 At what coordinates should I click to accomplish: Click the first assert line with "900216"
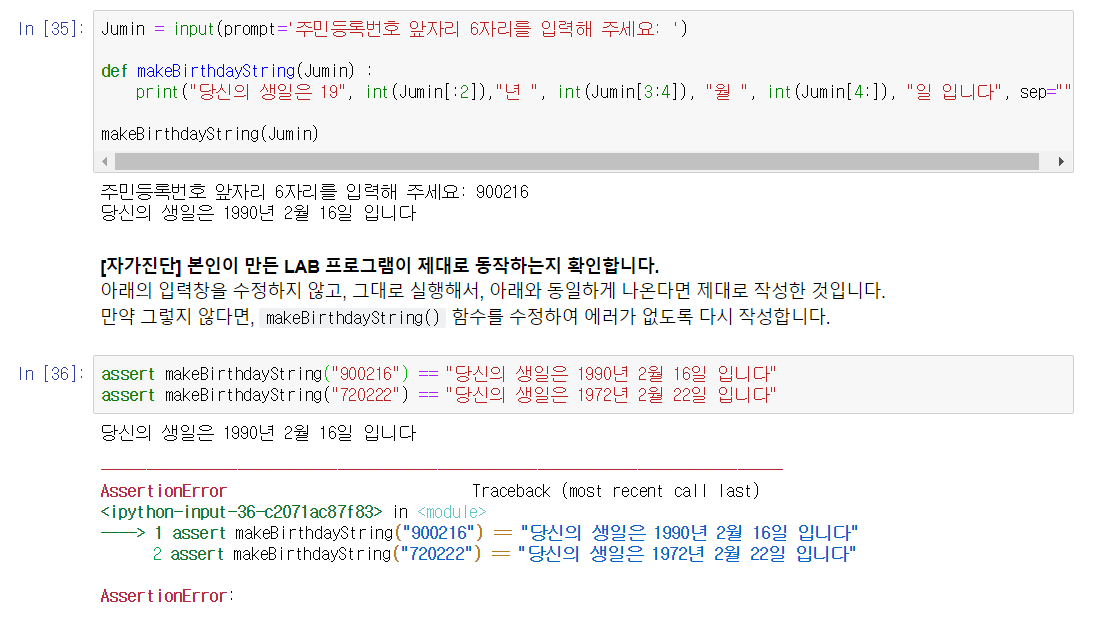[x=439, y=373]
